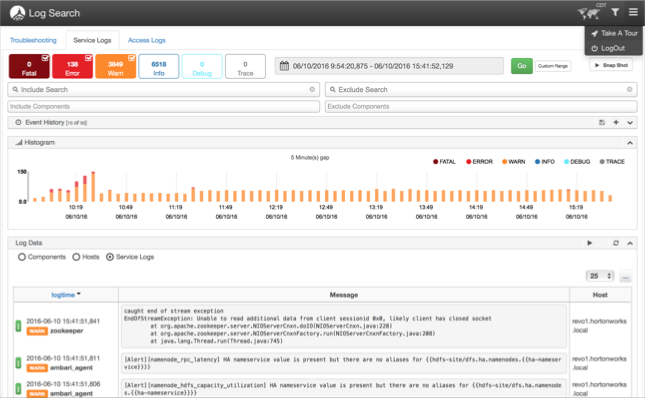
Task: Click the green Go button
Action: (522, 66)
